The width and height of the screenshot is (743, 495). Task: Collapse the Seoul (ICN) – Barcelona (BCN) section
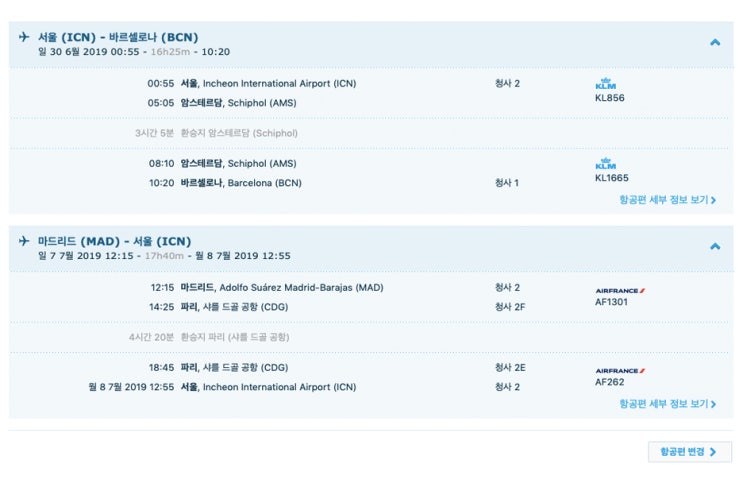point(715,43)
